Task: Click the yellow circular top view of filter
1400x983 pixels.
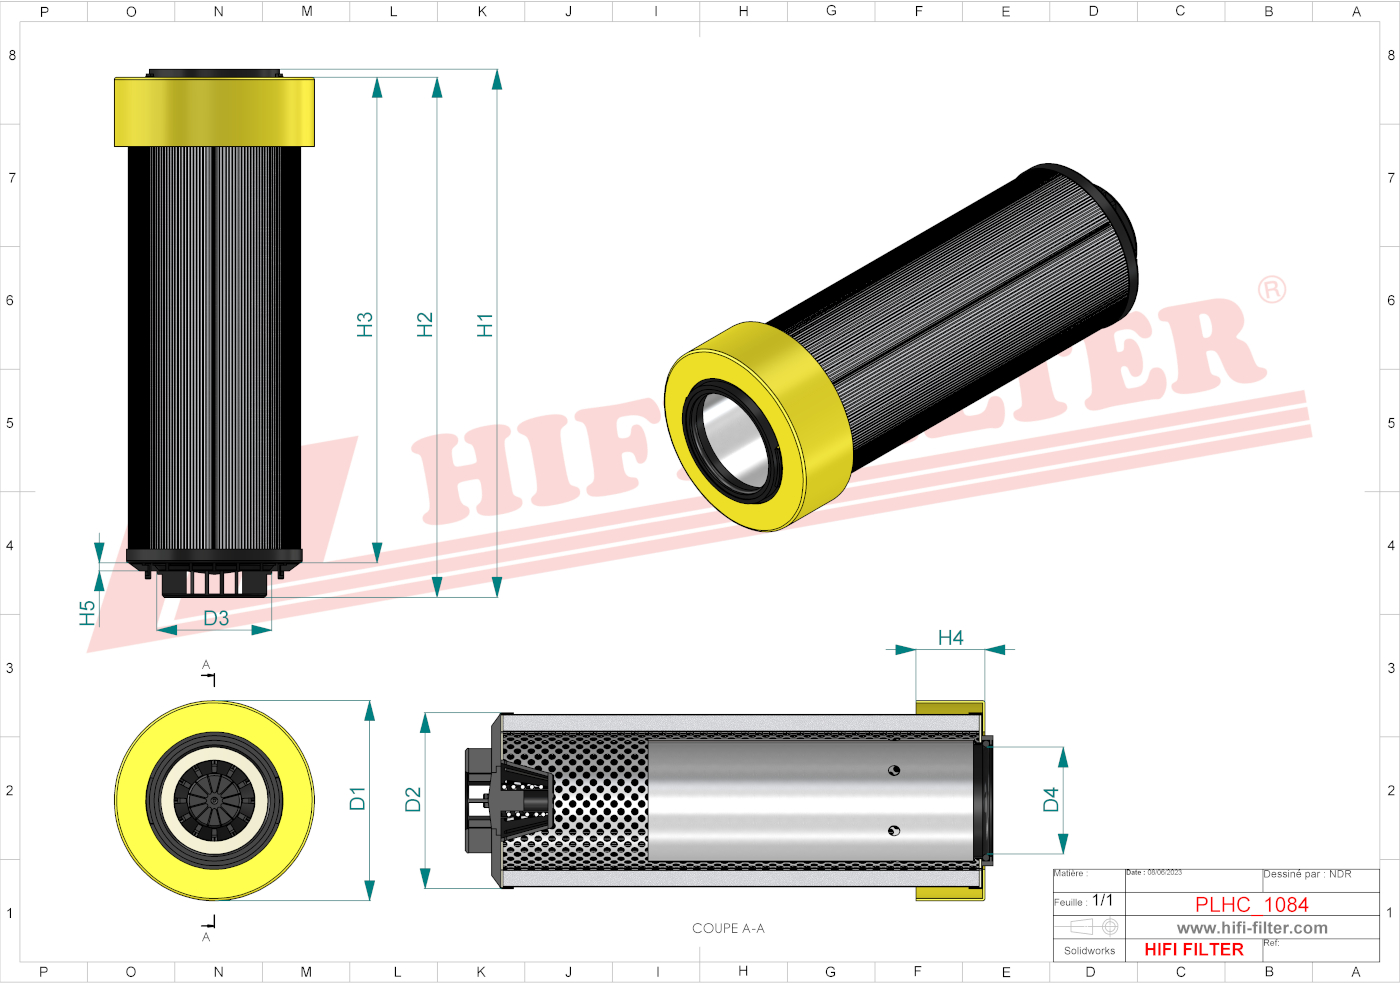Action: [215, 800]
